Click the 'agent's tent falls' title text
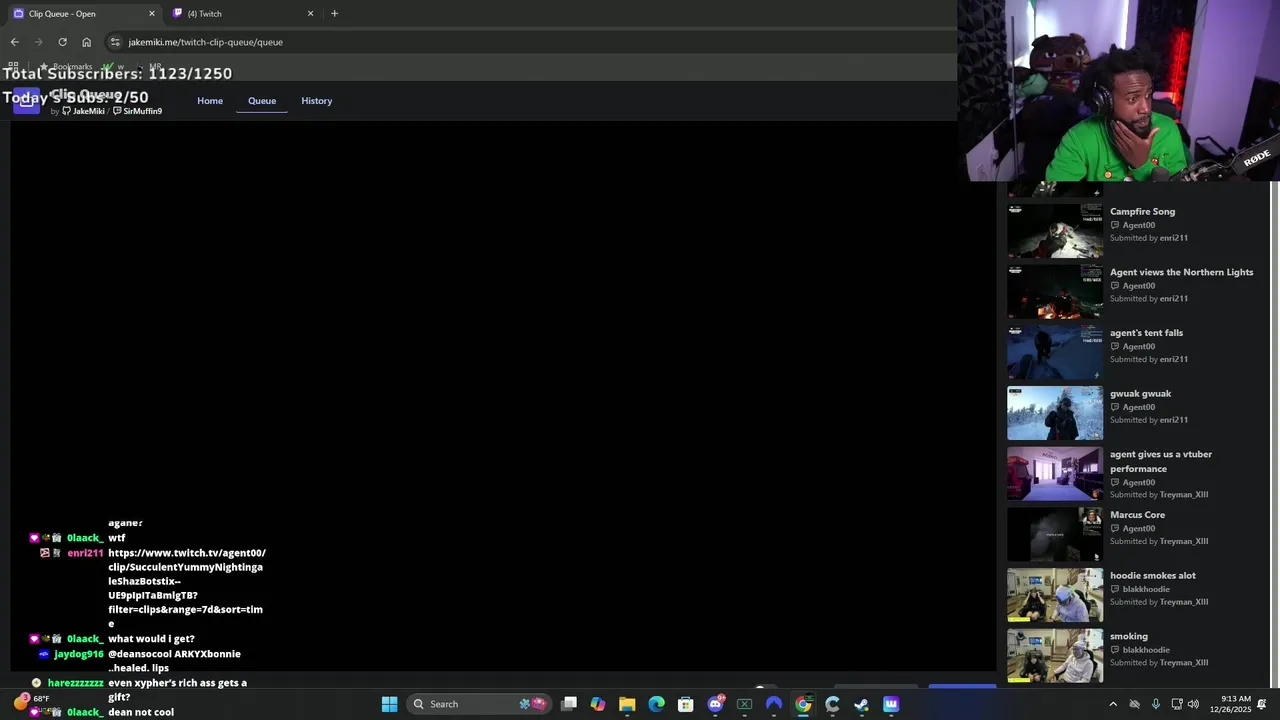This screenshot has height=720, width=1280. [x=1146, y=333]
